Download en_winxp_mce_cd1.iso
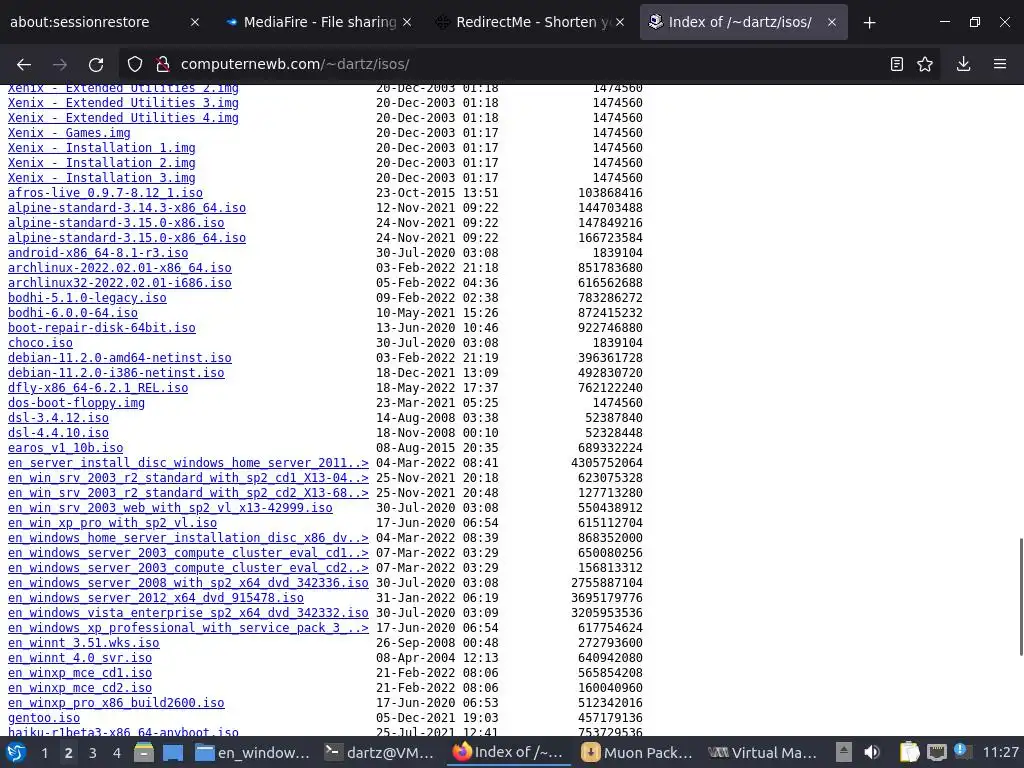Image resolution: width=1024 pixels, height=768 pixels. (80, 673)
